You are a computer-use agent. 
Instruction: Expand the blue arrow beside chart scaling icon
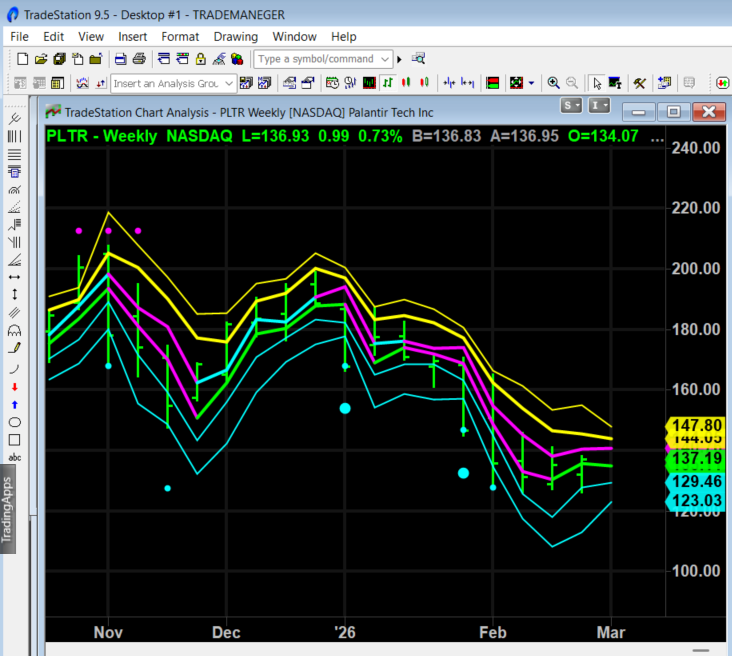(531, 84)
